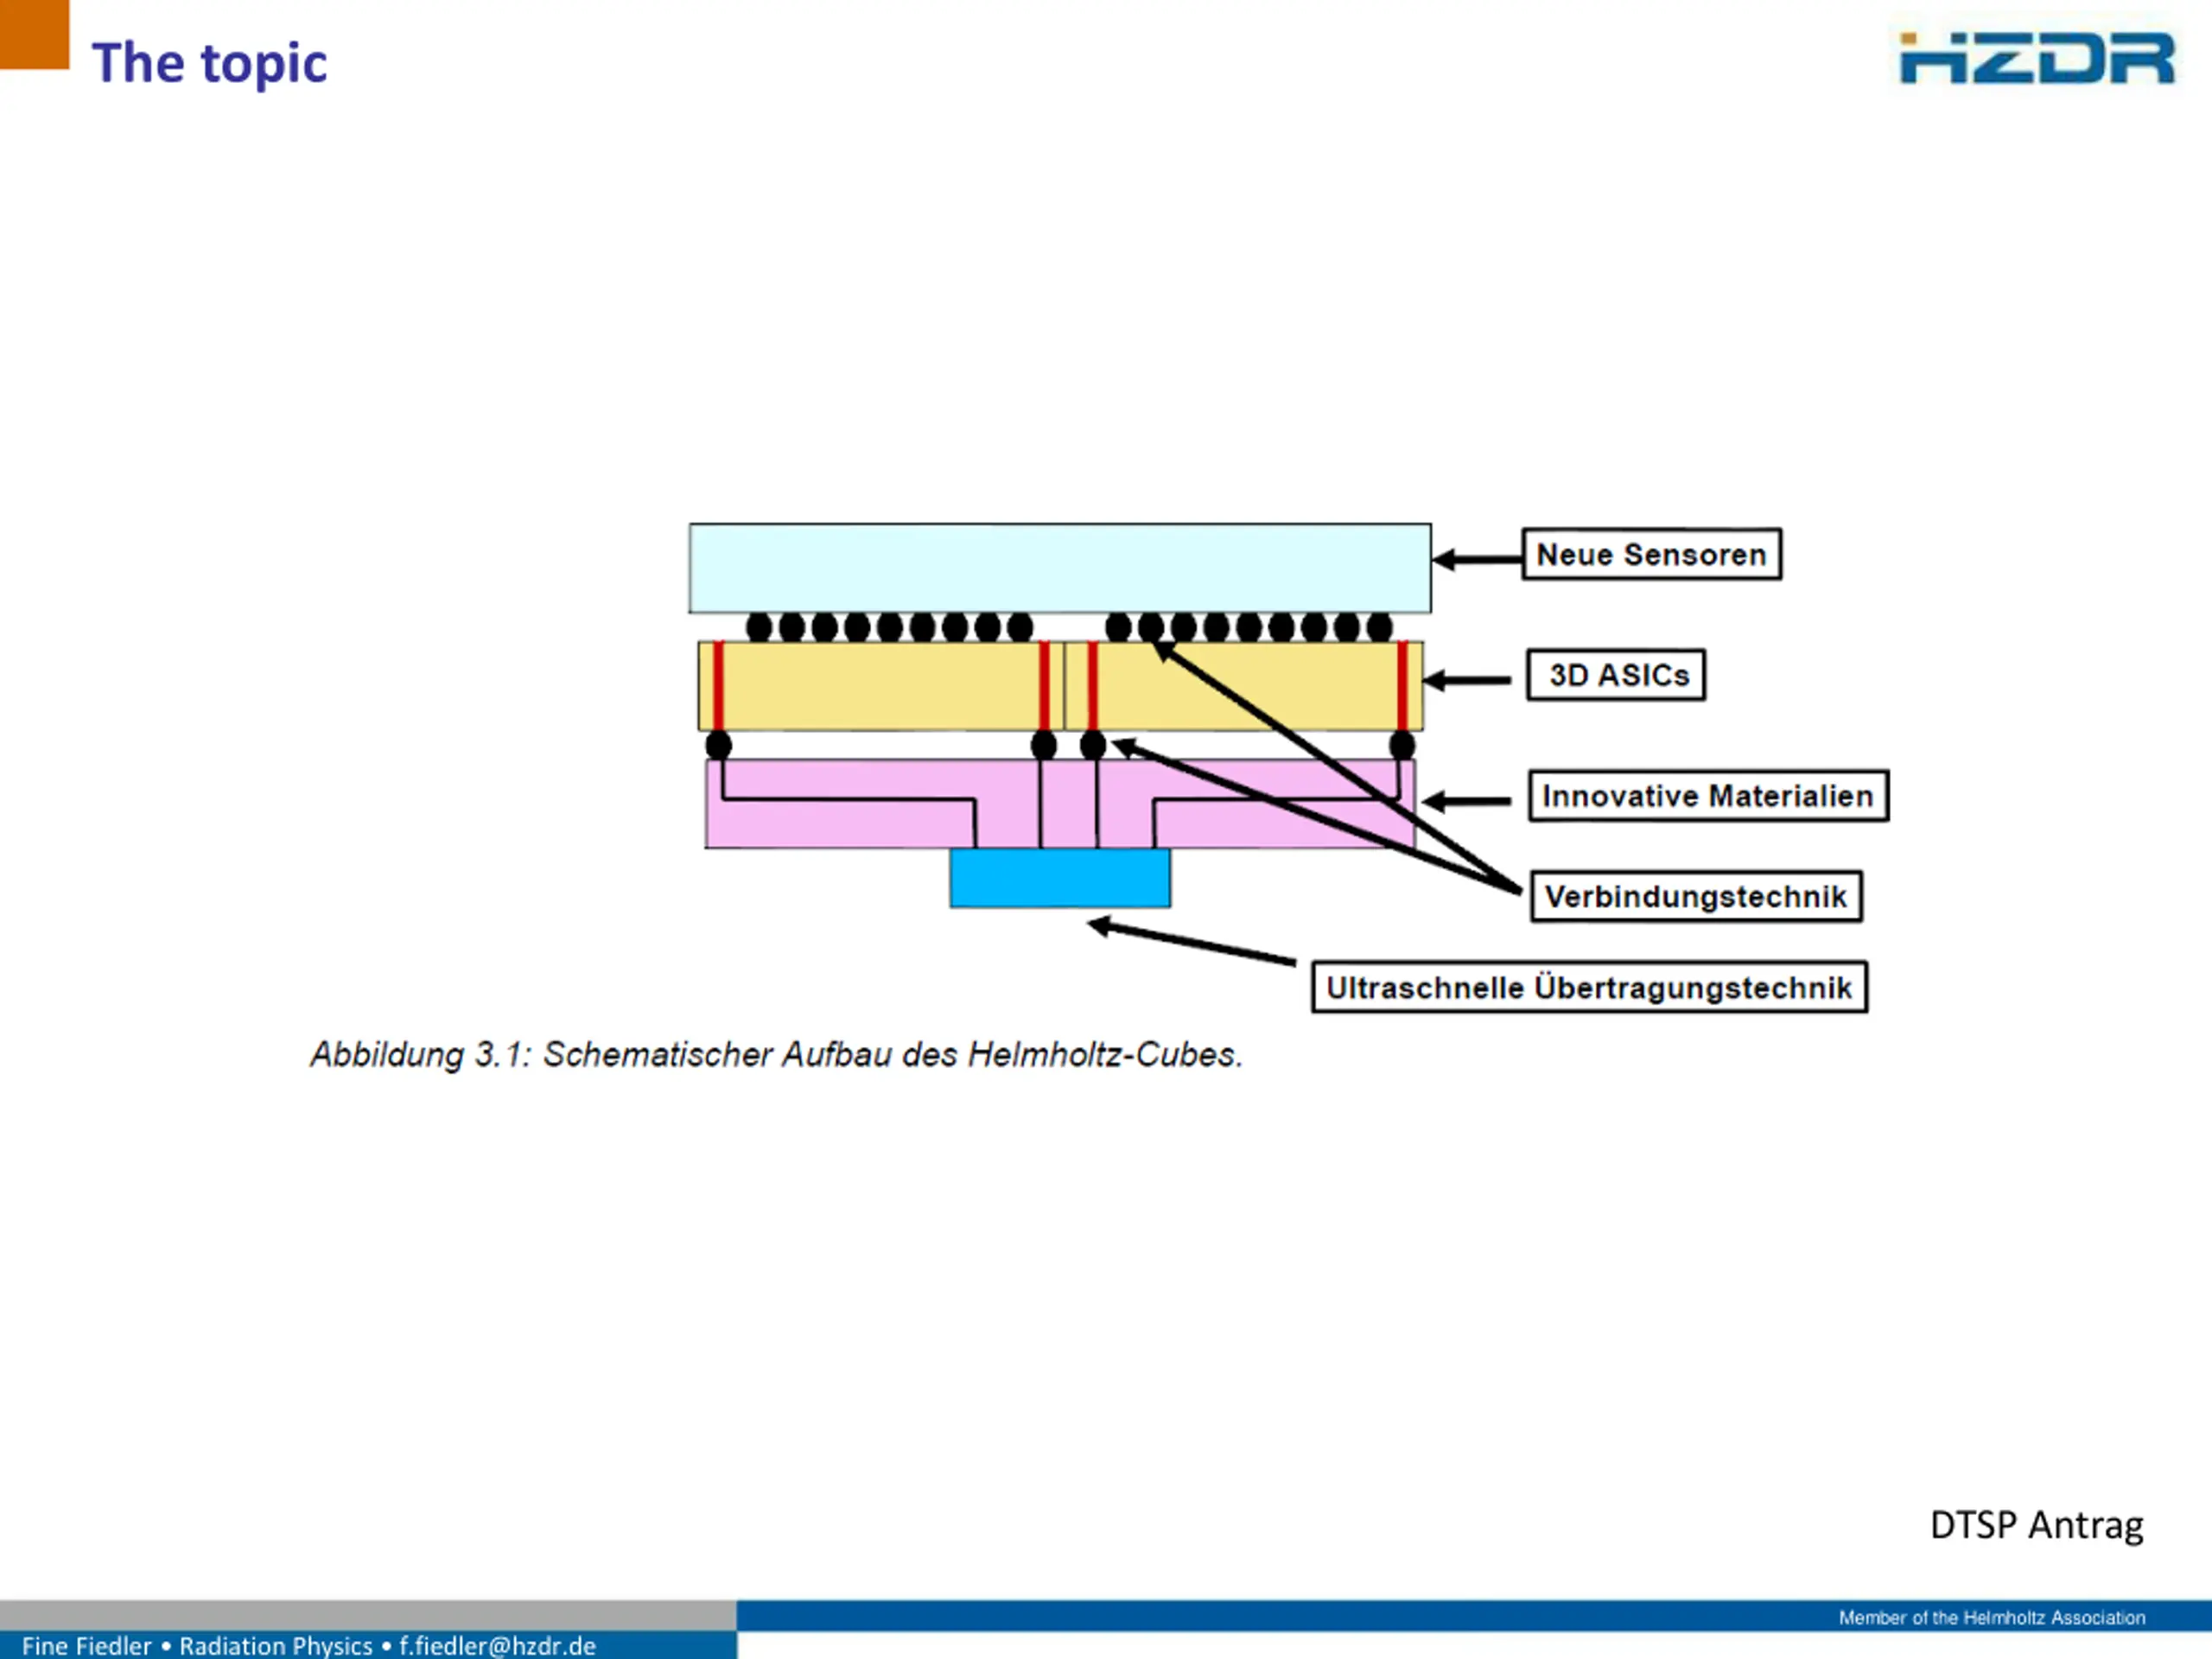
Task: Click the f.fiedler@hzdr.de email in footer
Action: coord(497,1645)
